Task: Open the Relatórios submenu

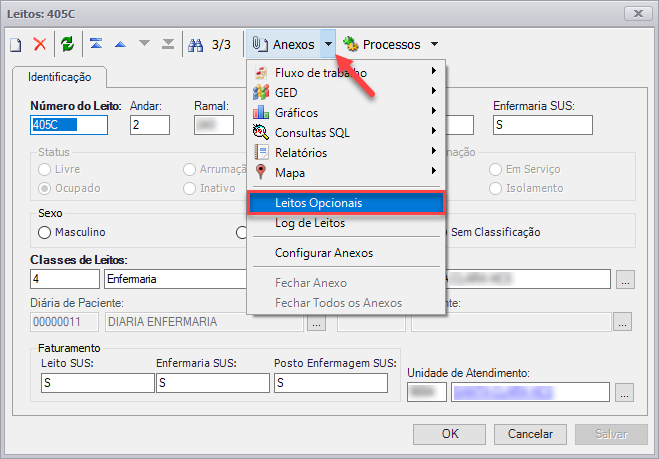Action: (x=346, y=152)
